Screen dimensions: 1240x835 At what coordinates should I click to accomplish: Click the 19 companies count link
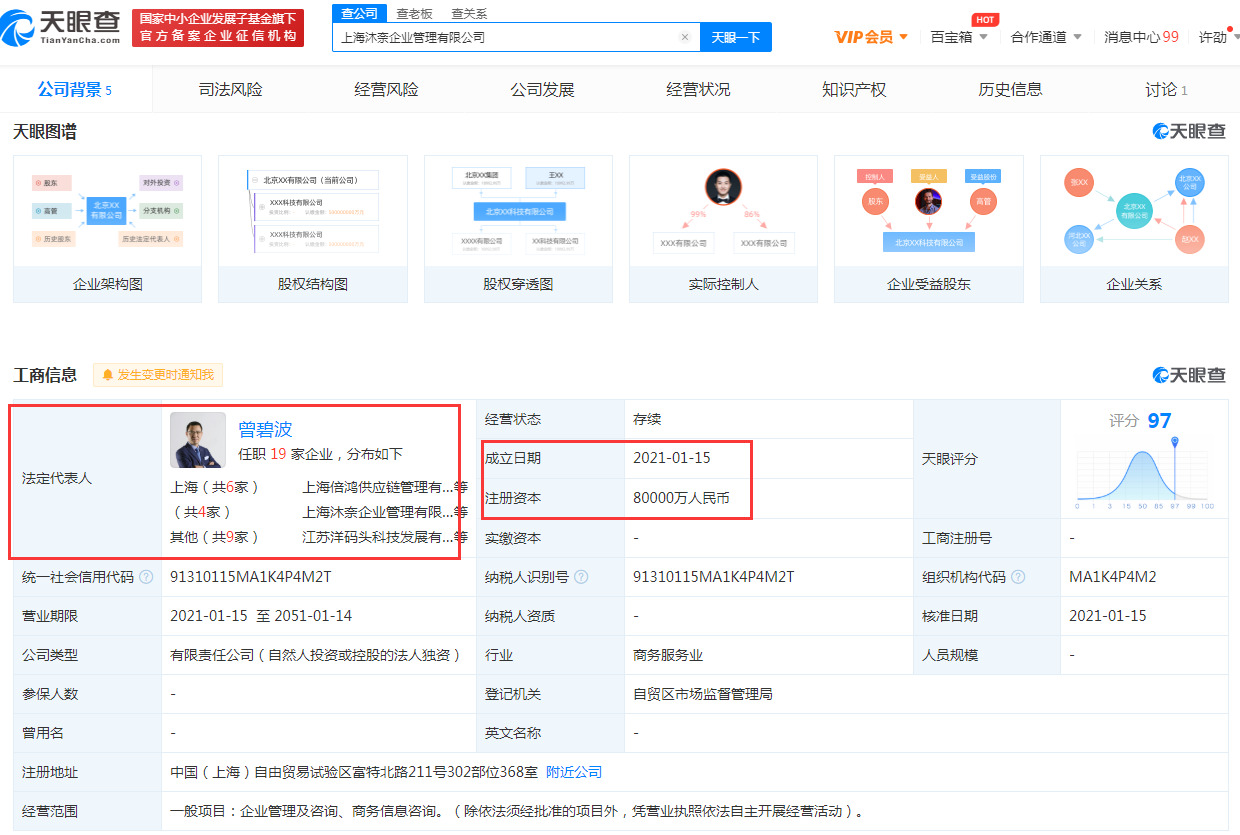[x=278, y=454]
